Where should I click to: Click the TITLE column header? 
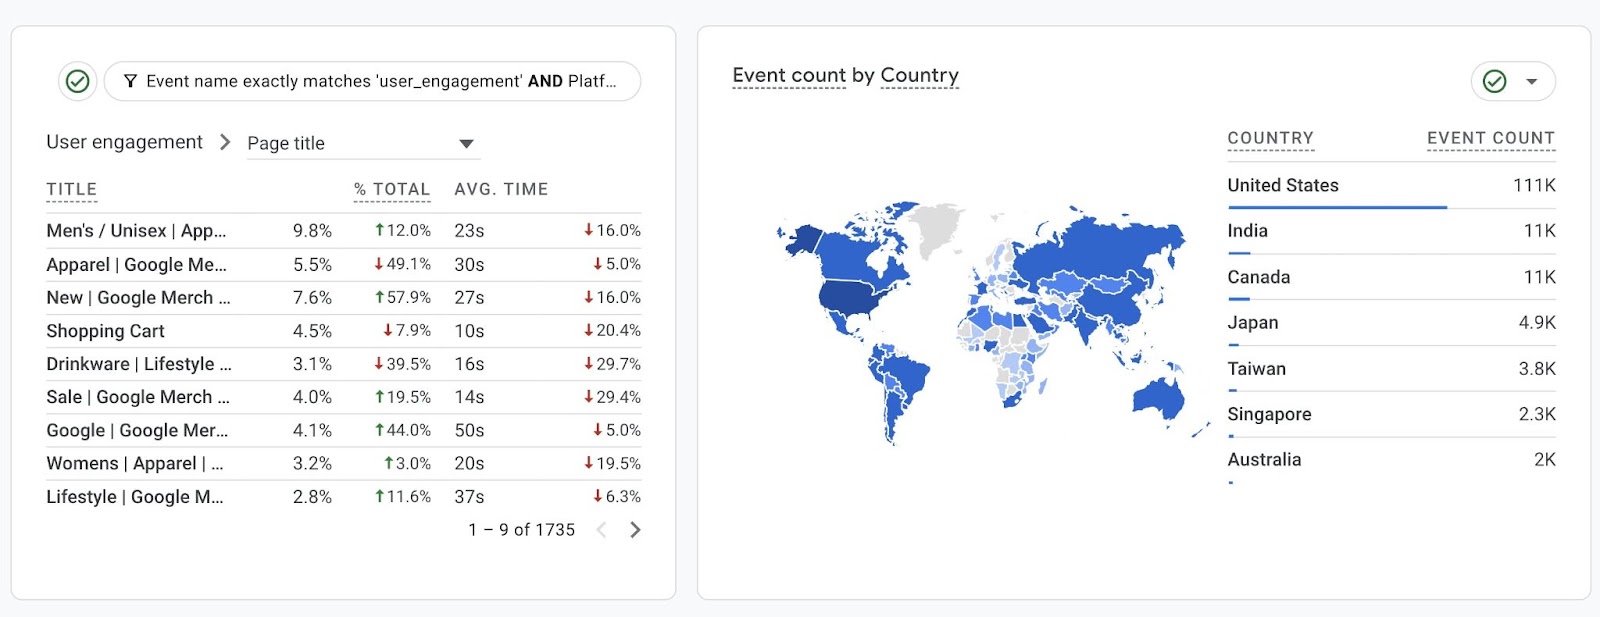(x=71, y=189)
